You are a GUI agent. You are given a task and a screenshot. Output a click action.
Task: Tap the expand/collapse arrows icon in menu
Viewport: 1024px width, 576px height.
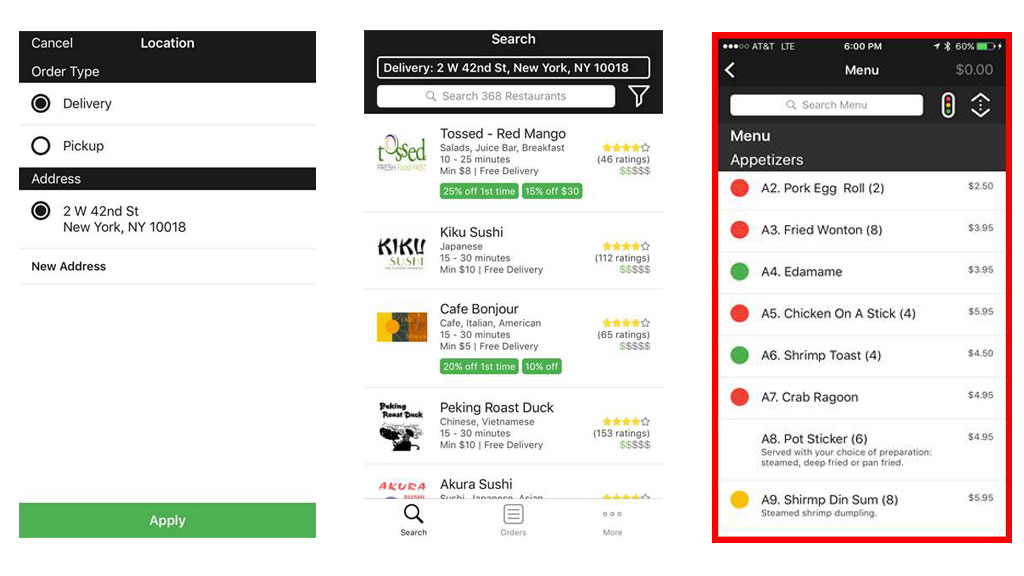(x=980, y=105)
